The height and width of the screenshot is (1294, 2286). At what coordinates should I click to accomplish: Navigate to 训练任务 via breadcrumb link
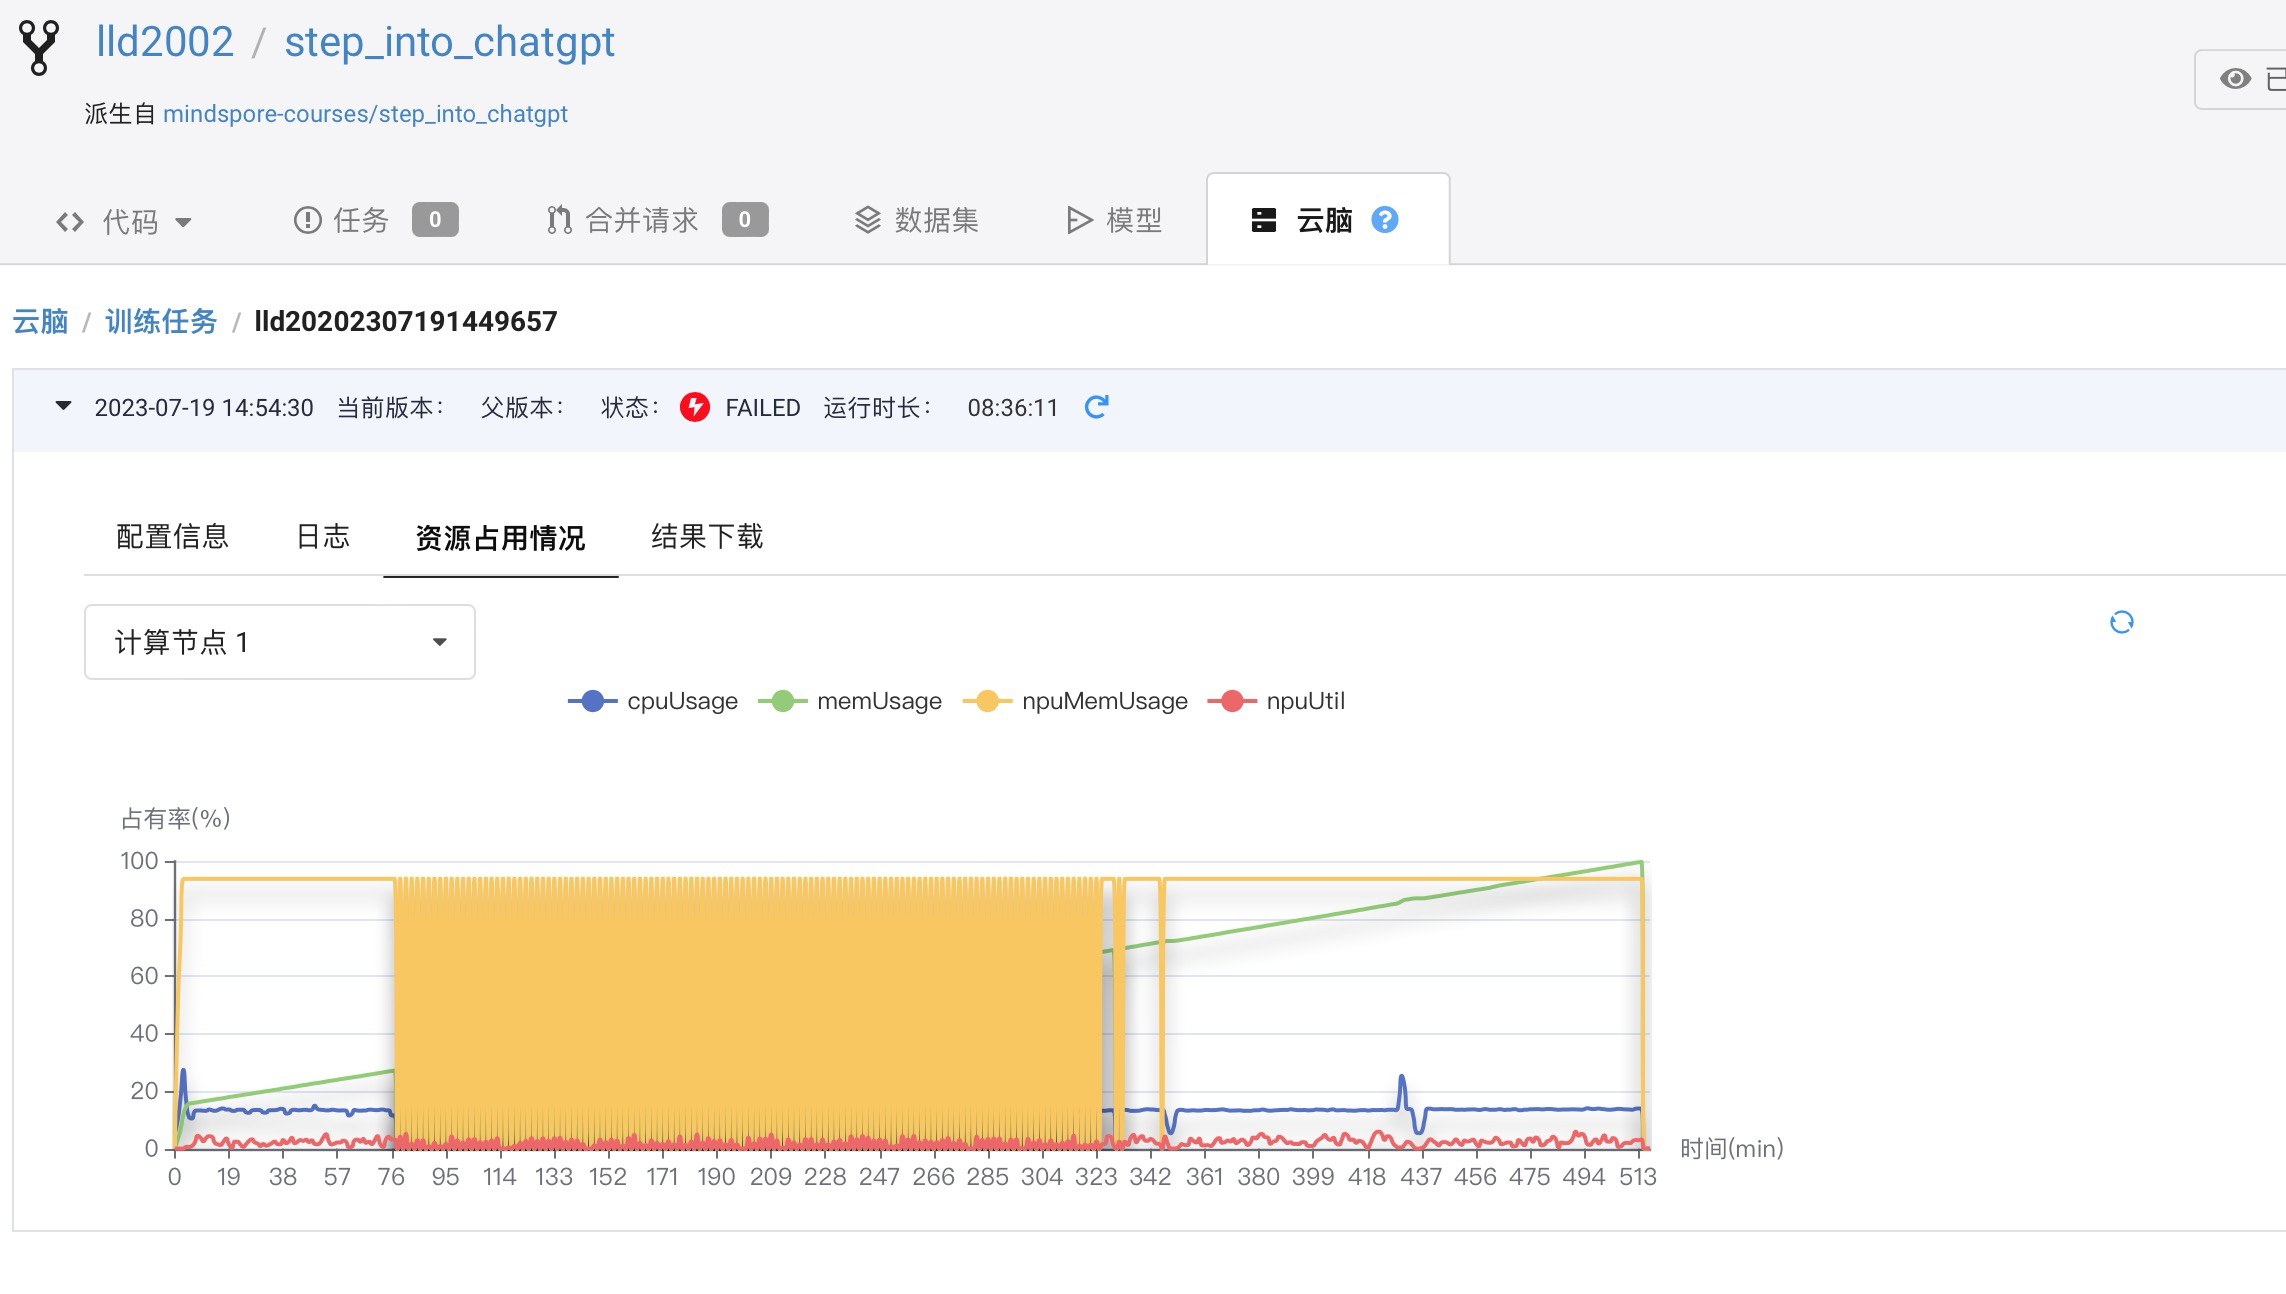tap(162, 322)
